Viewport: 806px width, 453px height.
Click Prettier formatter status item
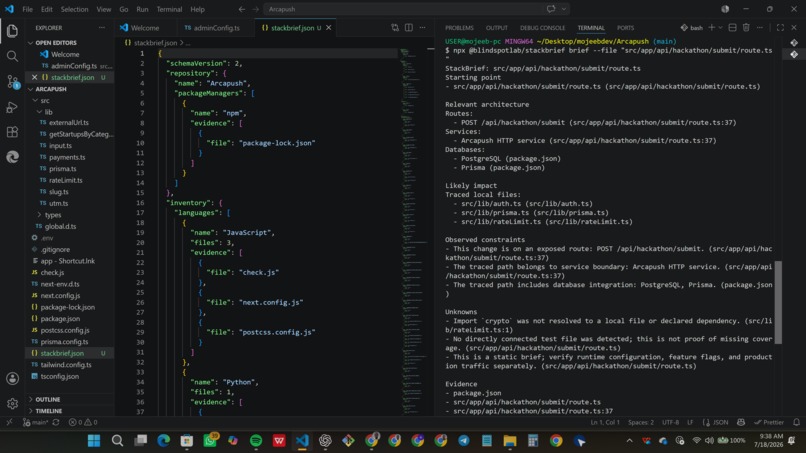click(x=769, y=423)
